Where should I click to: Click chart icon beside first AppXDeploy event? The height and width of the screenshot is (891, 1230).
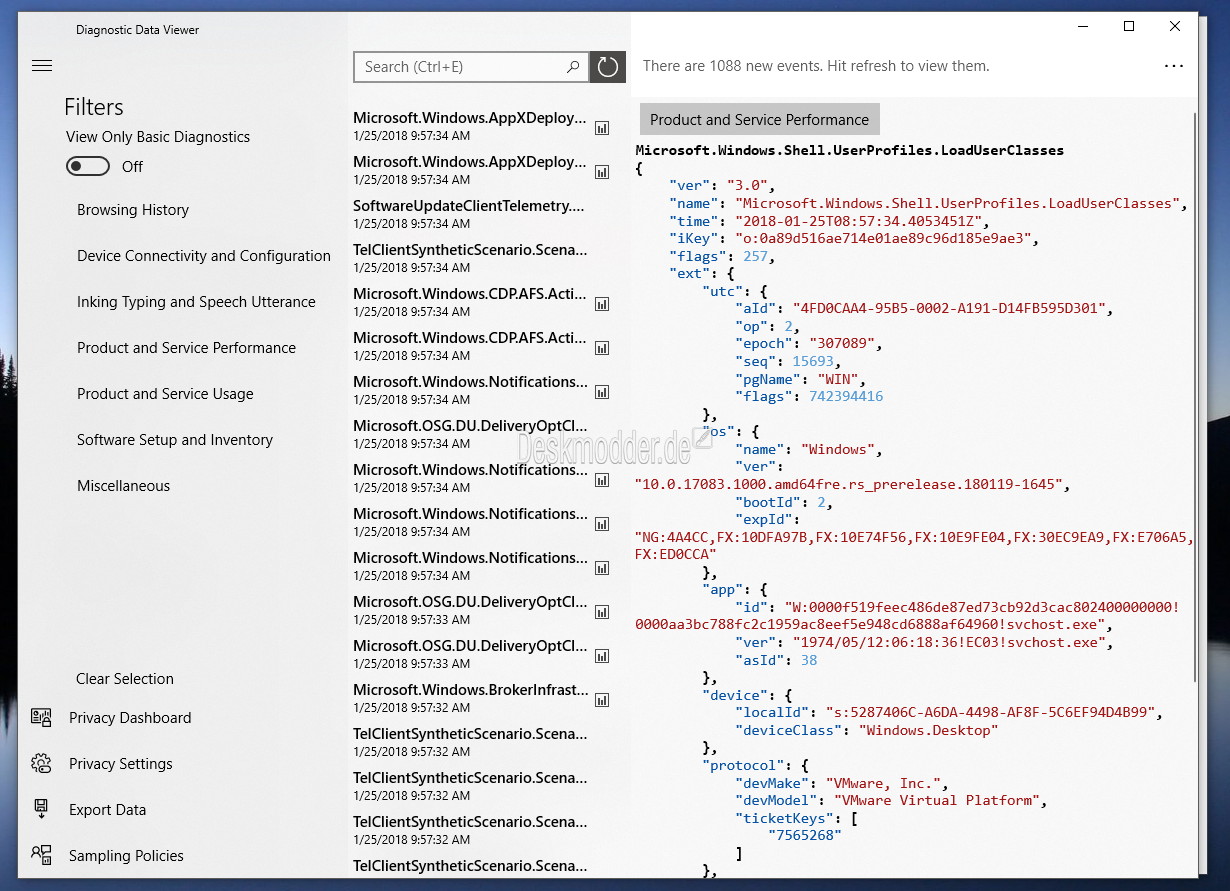tap(602, 128)
